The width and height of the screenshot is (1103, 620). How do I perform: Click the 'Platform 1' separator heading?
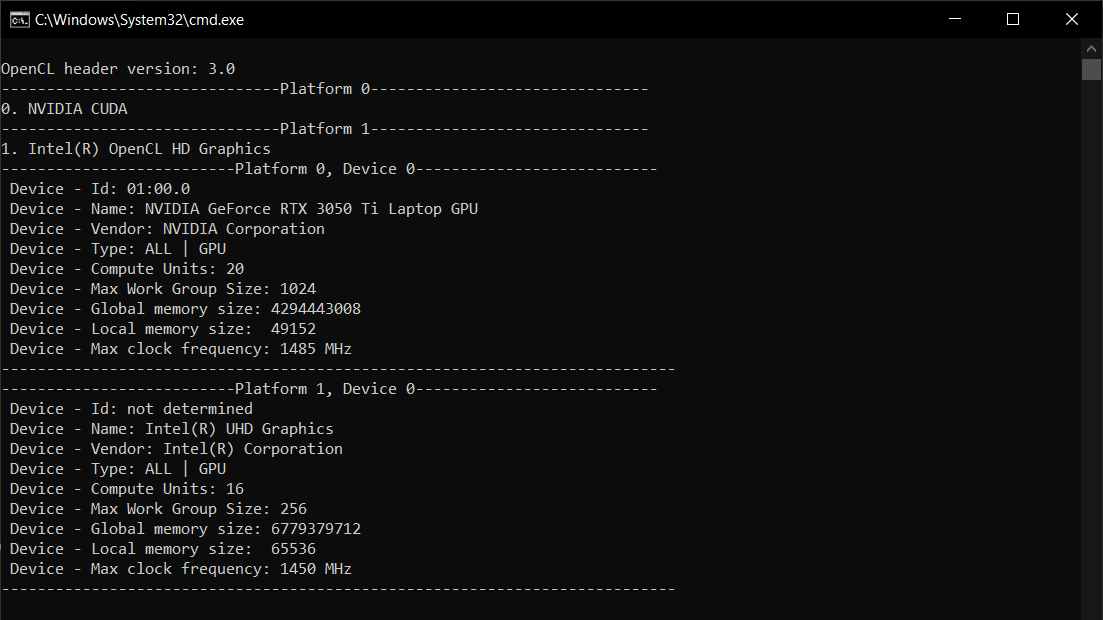324,129
